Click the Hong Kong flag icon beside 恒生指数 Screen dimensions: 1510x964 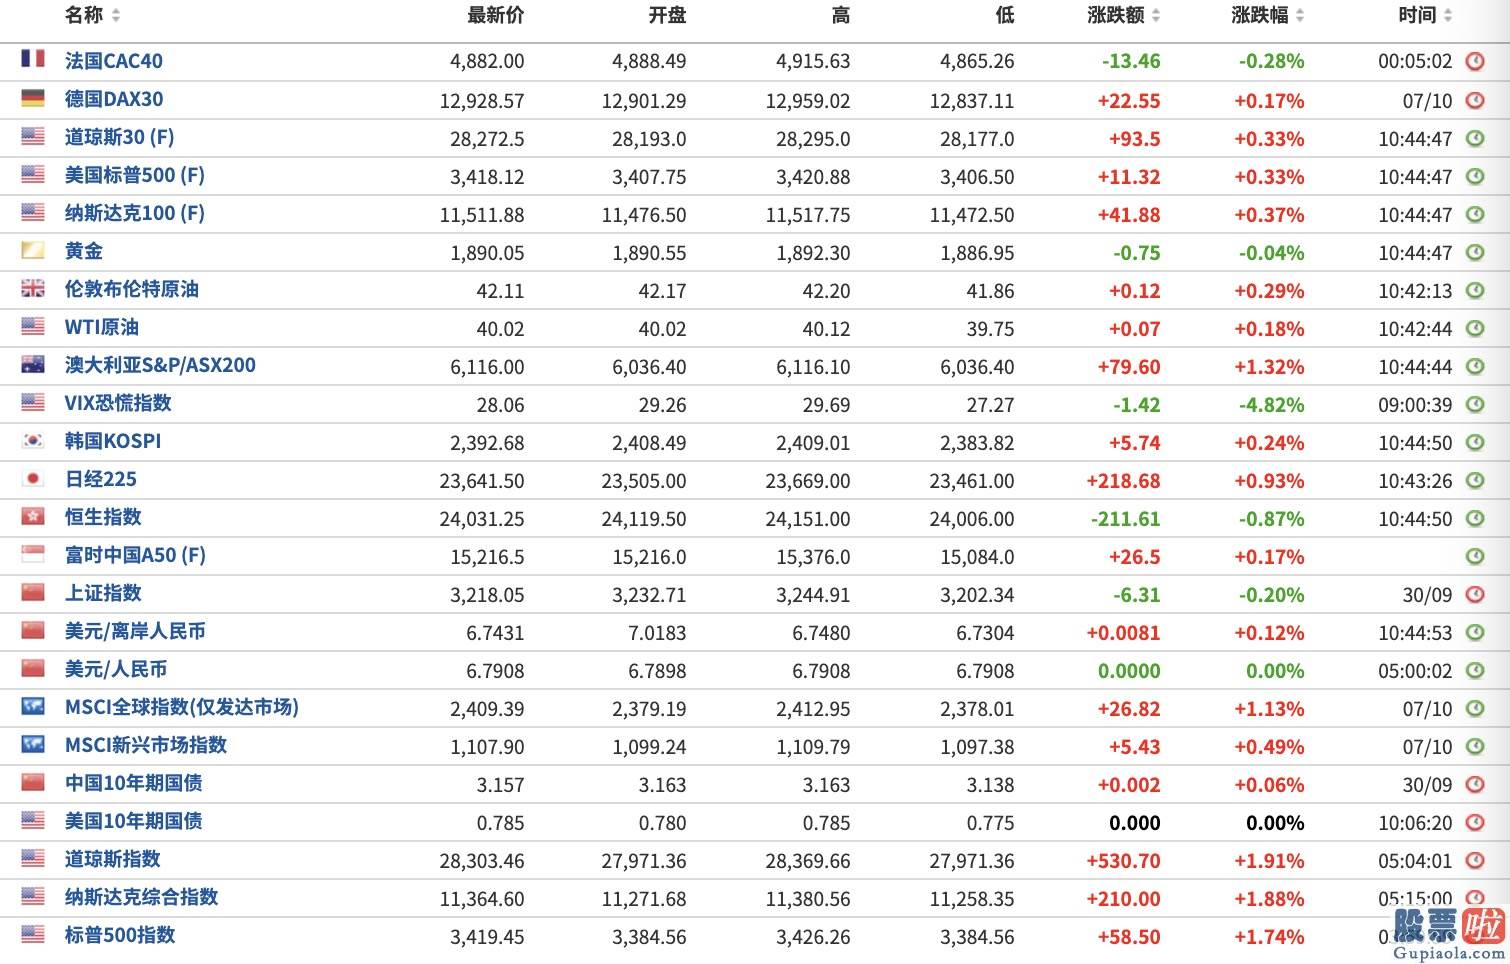tap(33, 515)
